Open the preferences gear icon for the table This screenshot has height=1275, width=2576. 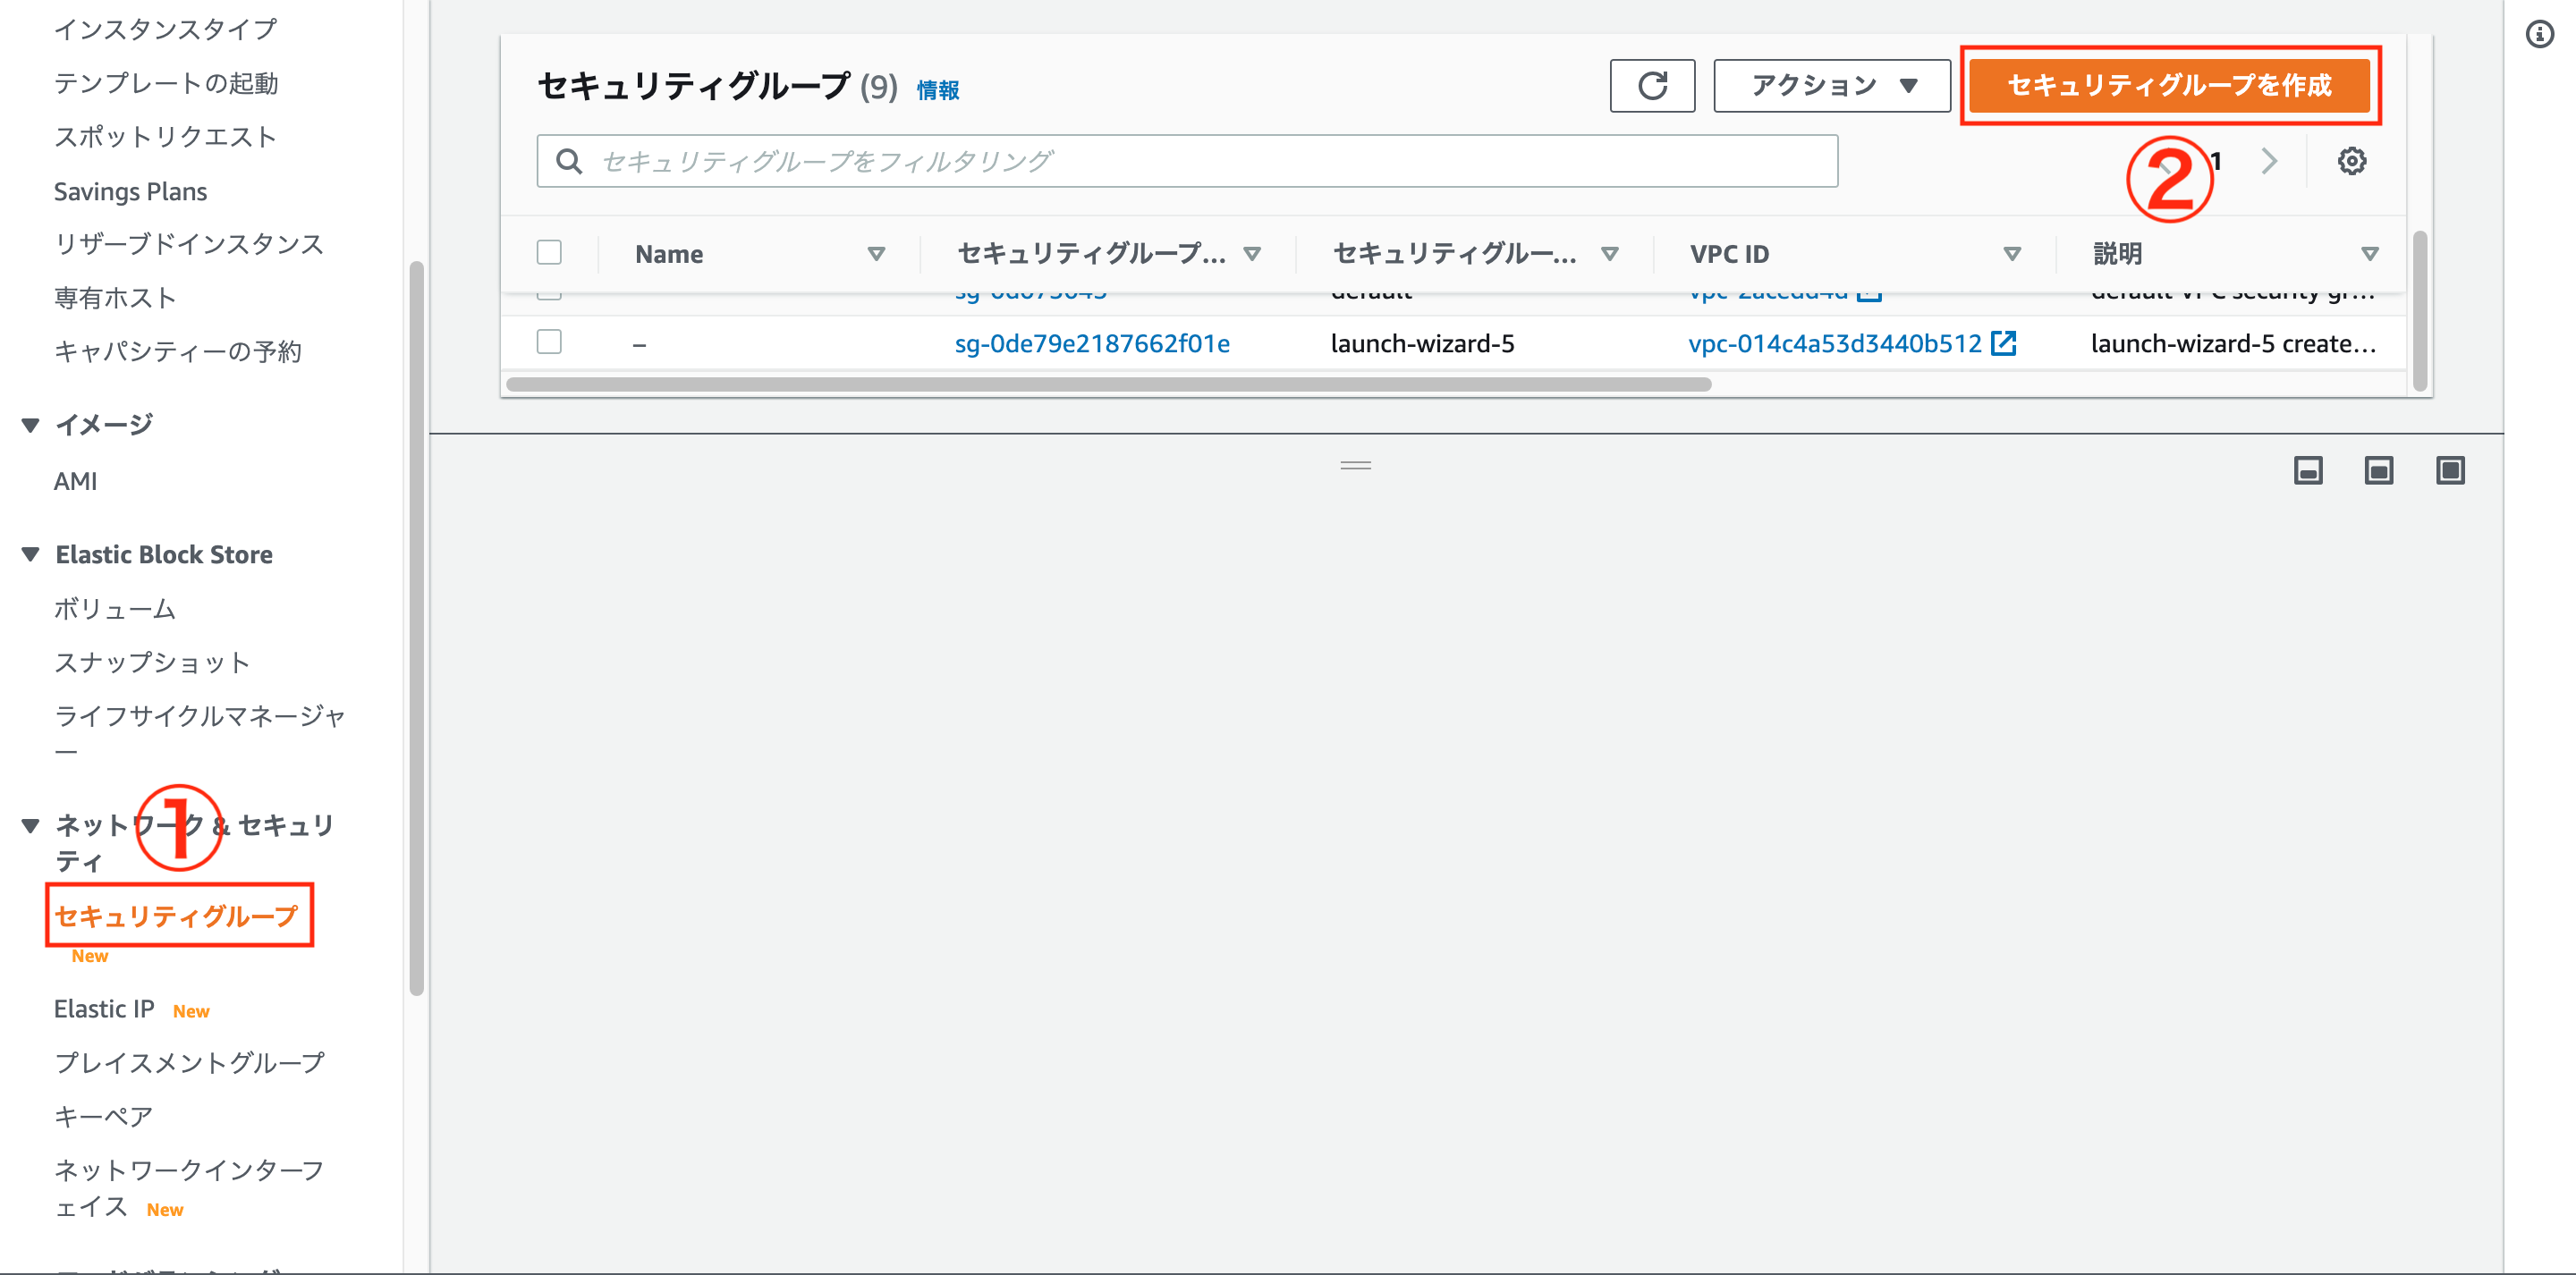pyautogui.click(x=2352, y=160)
